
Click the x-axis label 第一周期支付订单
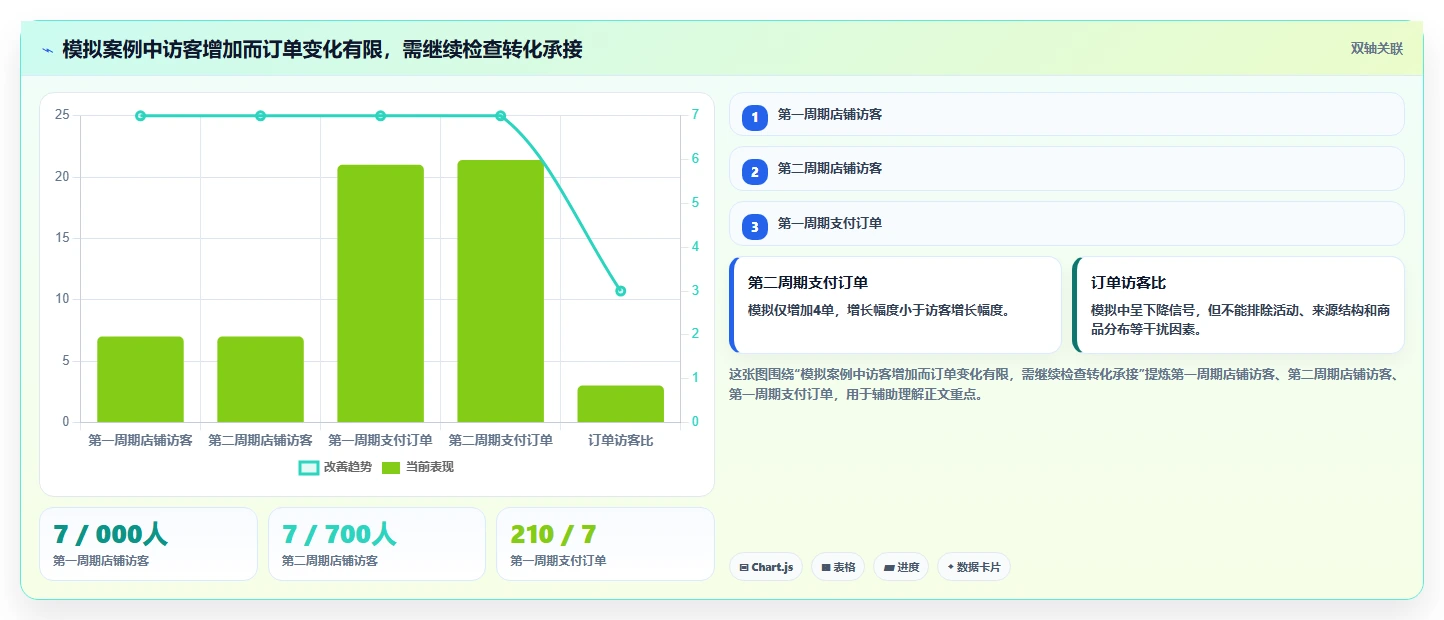point(380,440)
